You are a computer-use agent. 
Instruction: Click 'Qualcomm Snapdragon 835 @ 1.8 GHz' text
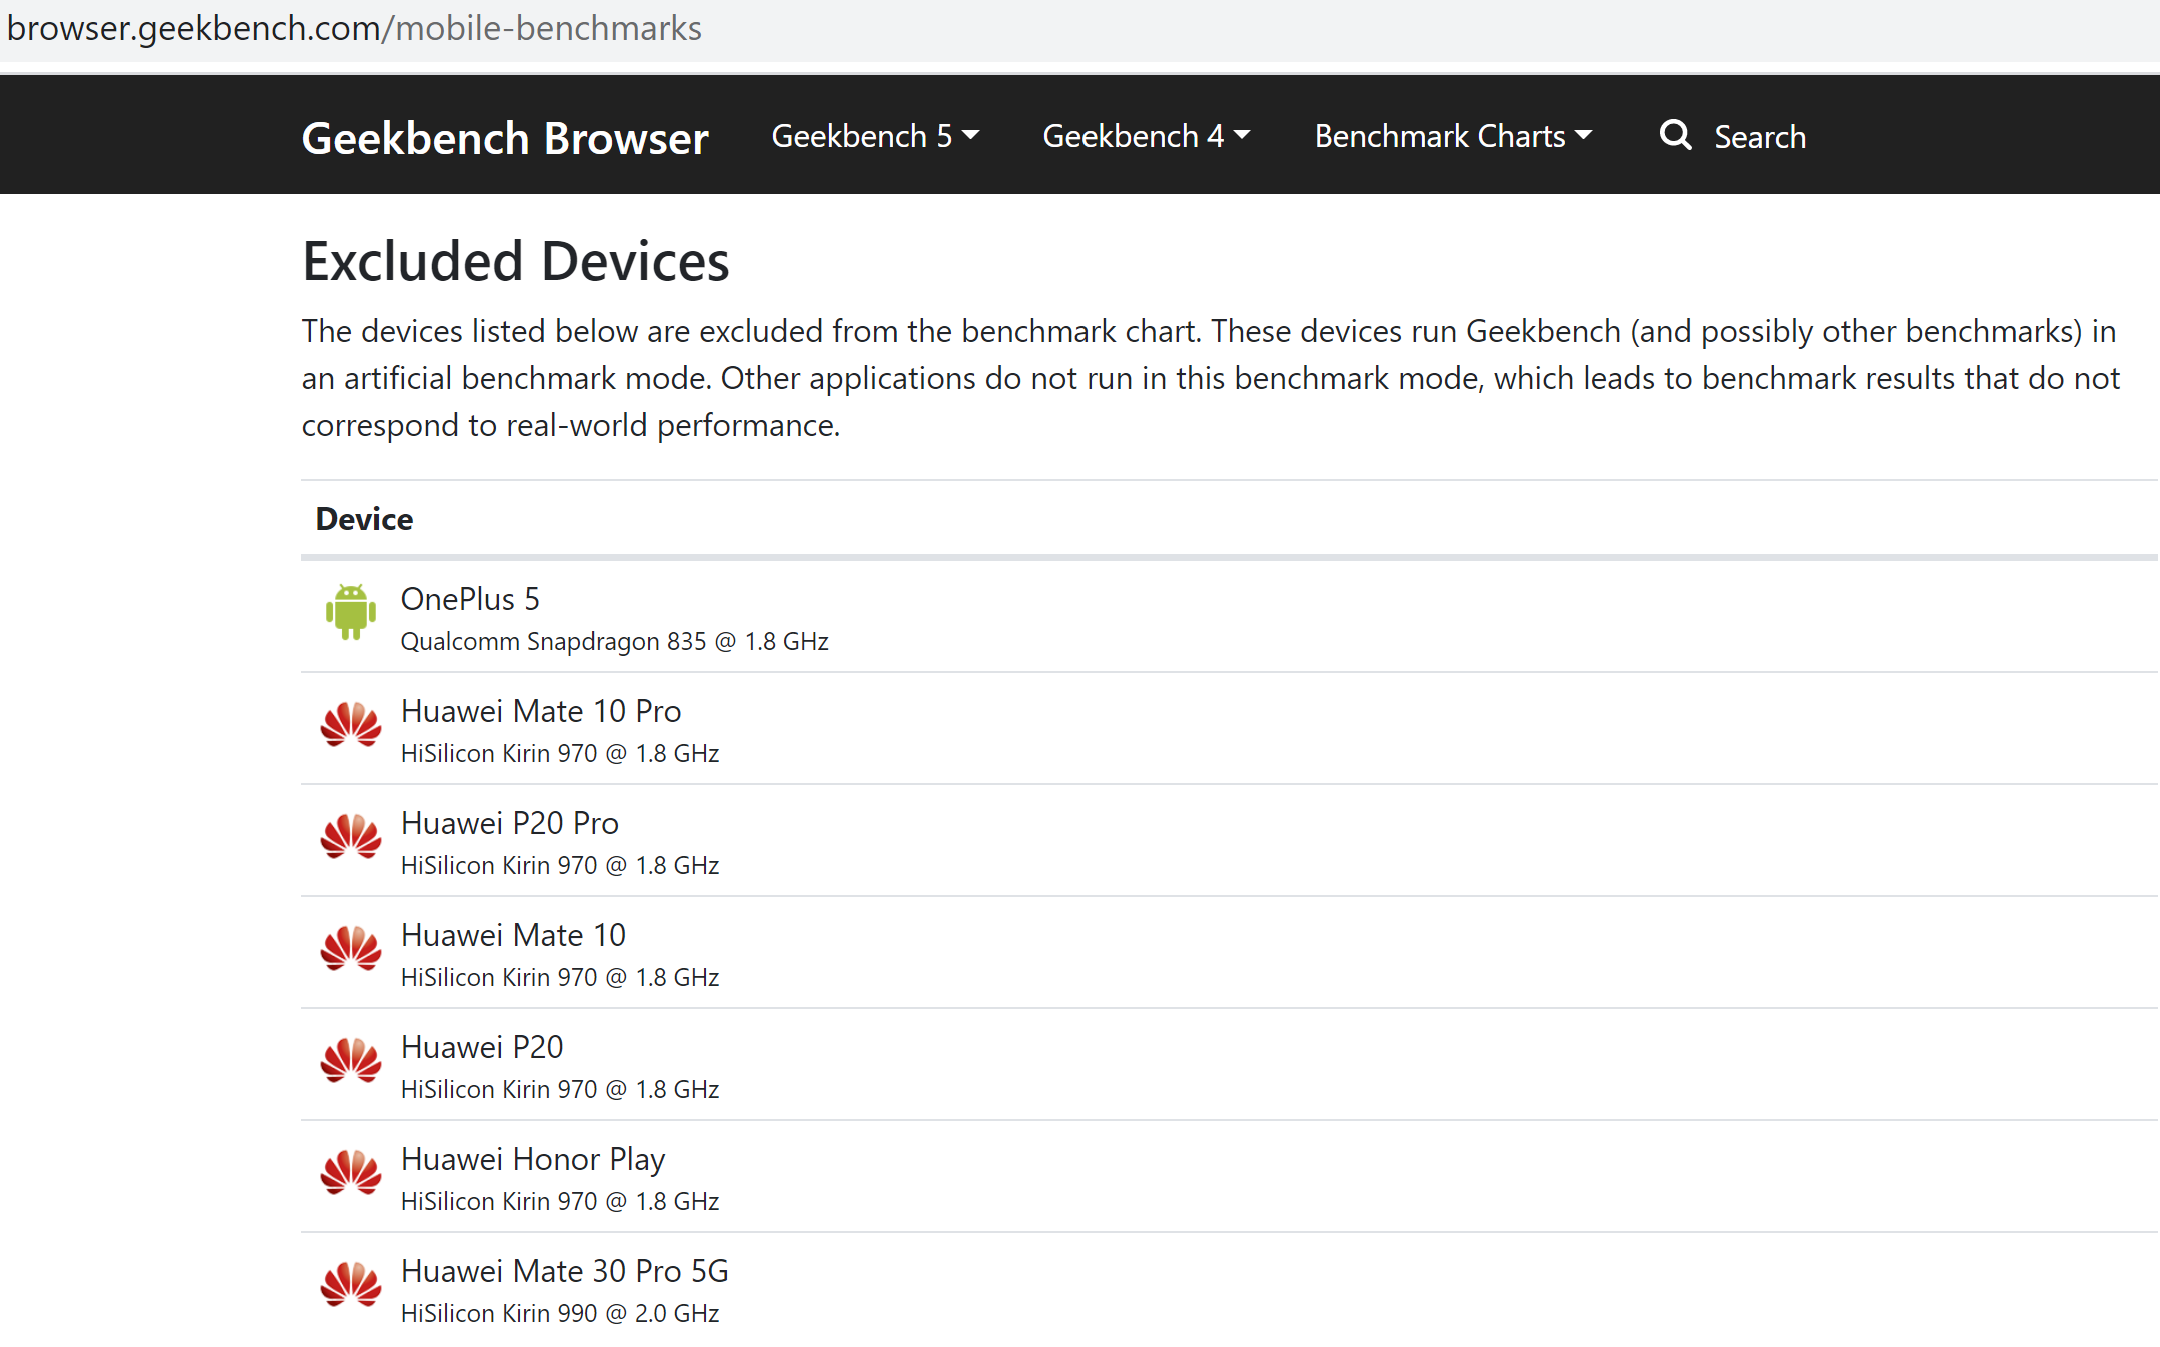pyautogui.click(x=615, y=641)
